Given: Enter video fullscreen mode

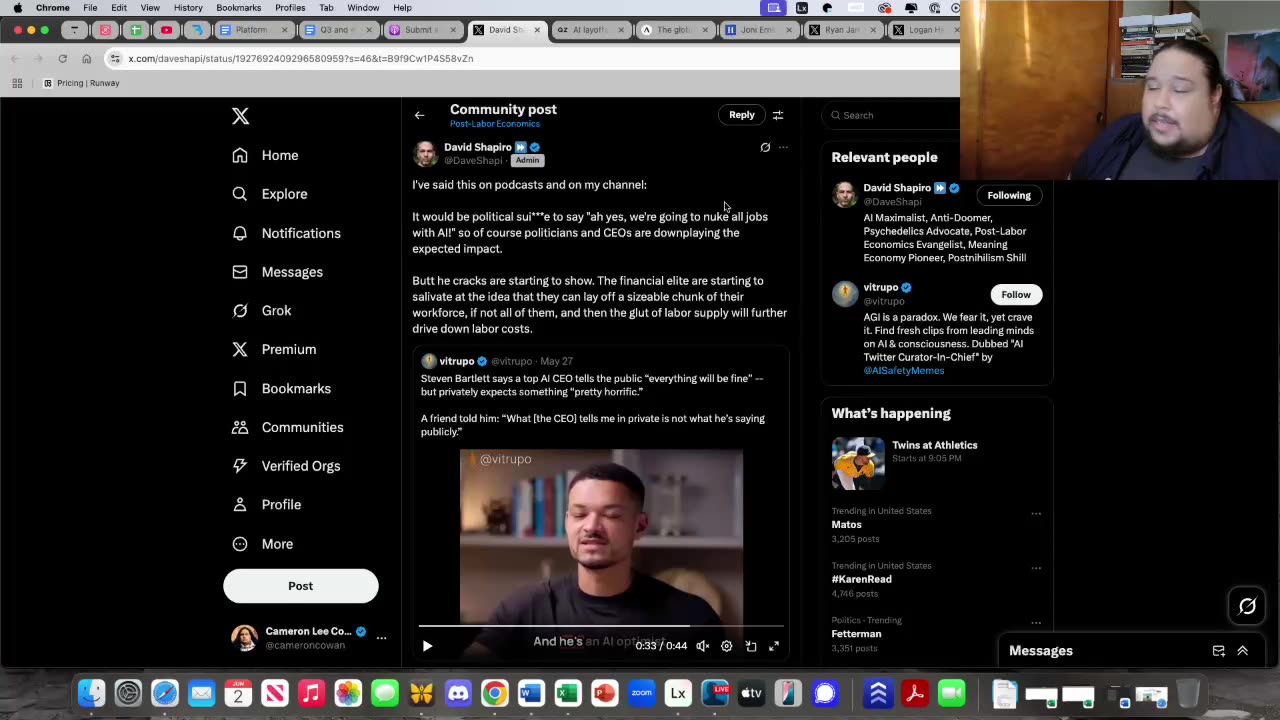Looking at the screenshot, I should (774, 646).
